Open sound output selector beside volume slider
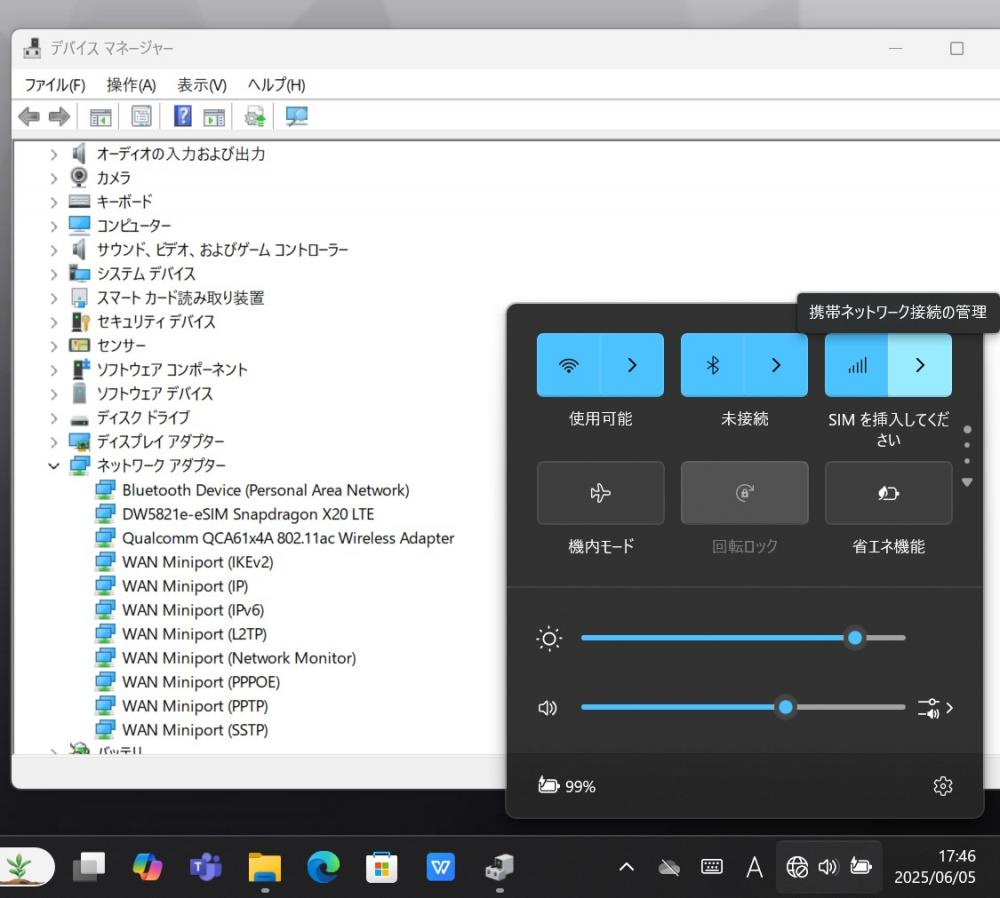Screen dimensions: 1000x898 point(936,708)
